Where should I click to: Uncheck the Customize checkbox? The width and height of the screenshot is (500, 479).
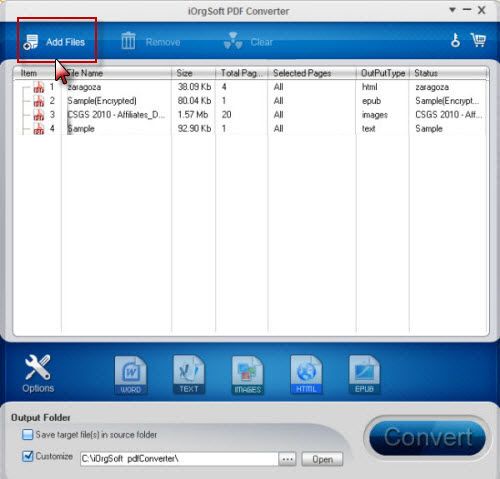27,456
